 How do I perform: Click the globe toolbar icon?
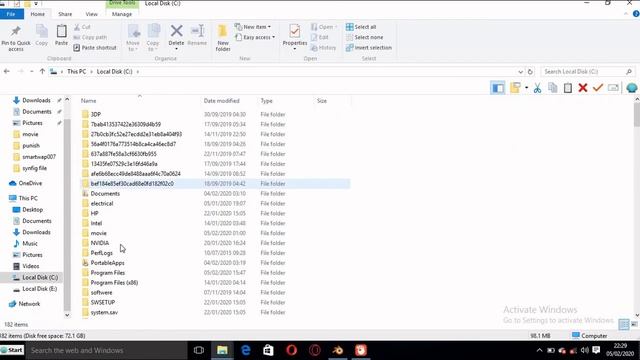pyautogui.click(x=632, y=88)
